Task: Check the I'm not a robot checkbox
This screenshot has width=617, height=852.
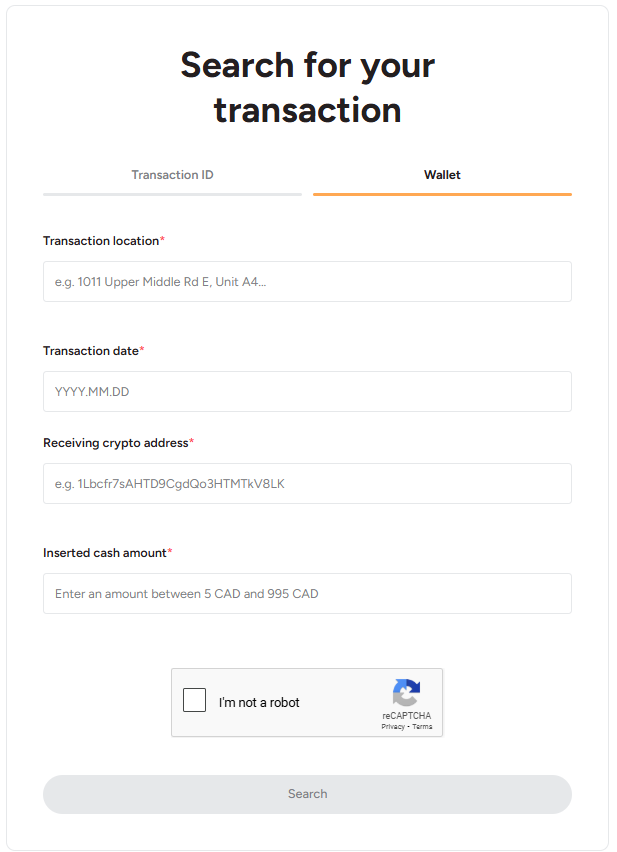Action: [194, 700]
